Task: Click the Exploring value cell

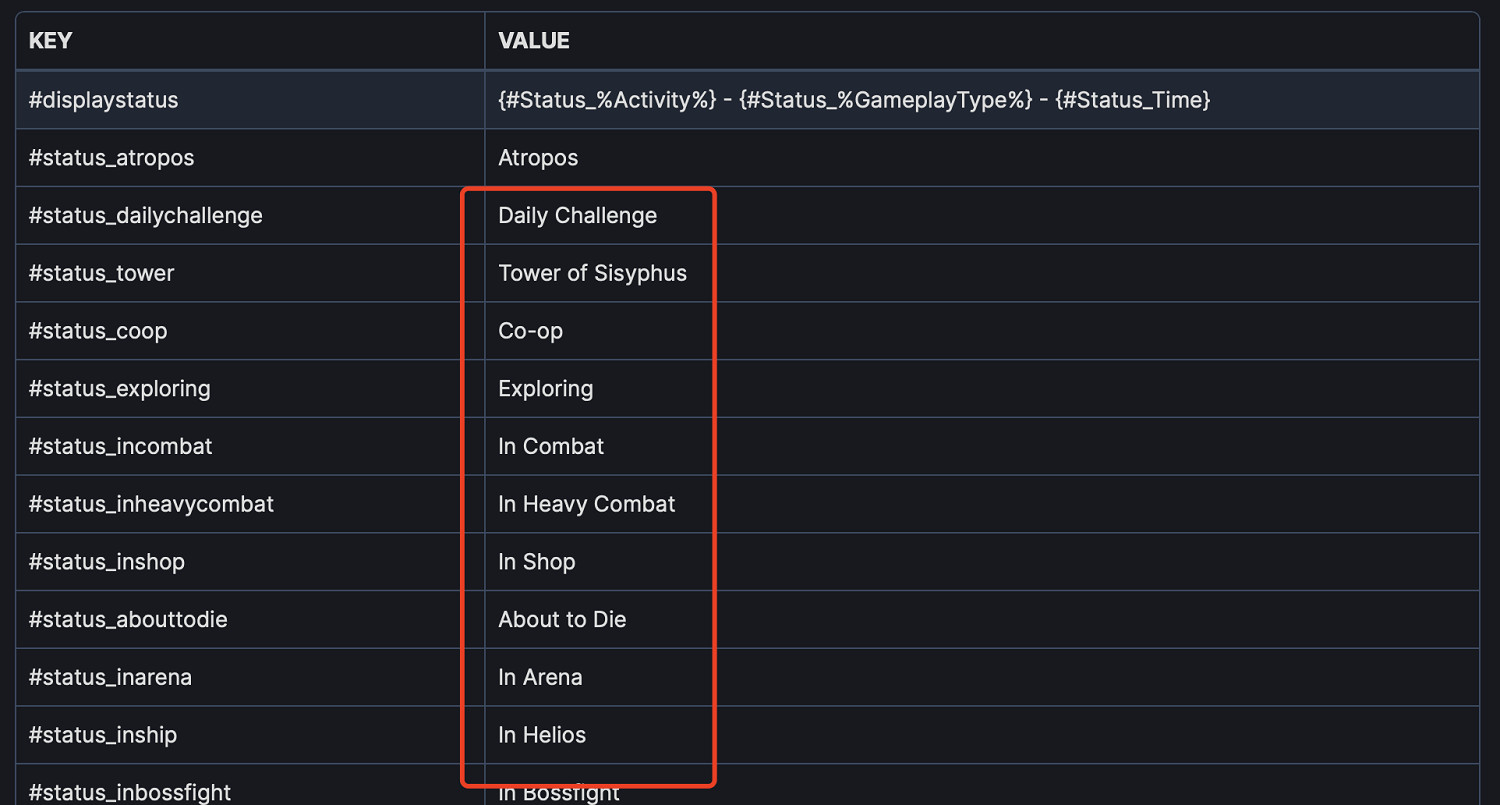Action: (546, 389)
